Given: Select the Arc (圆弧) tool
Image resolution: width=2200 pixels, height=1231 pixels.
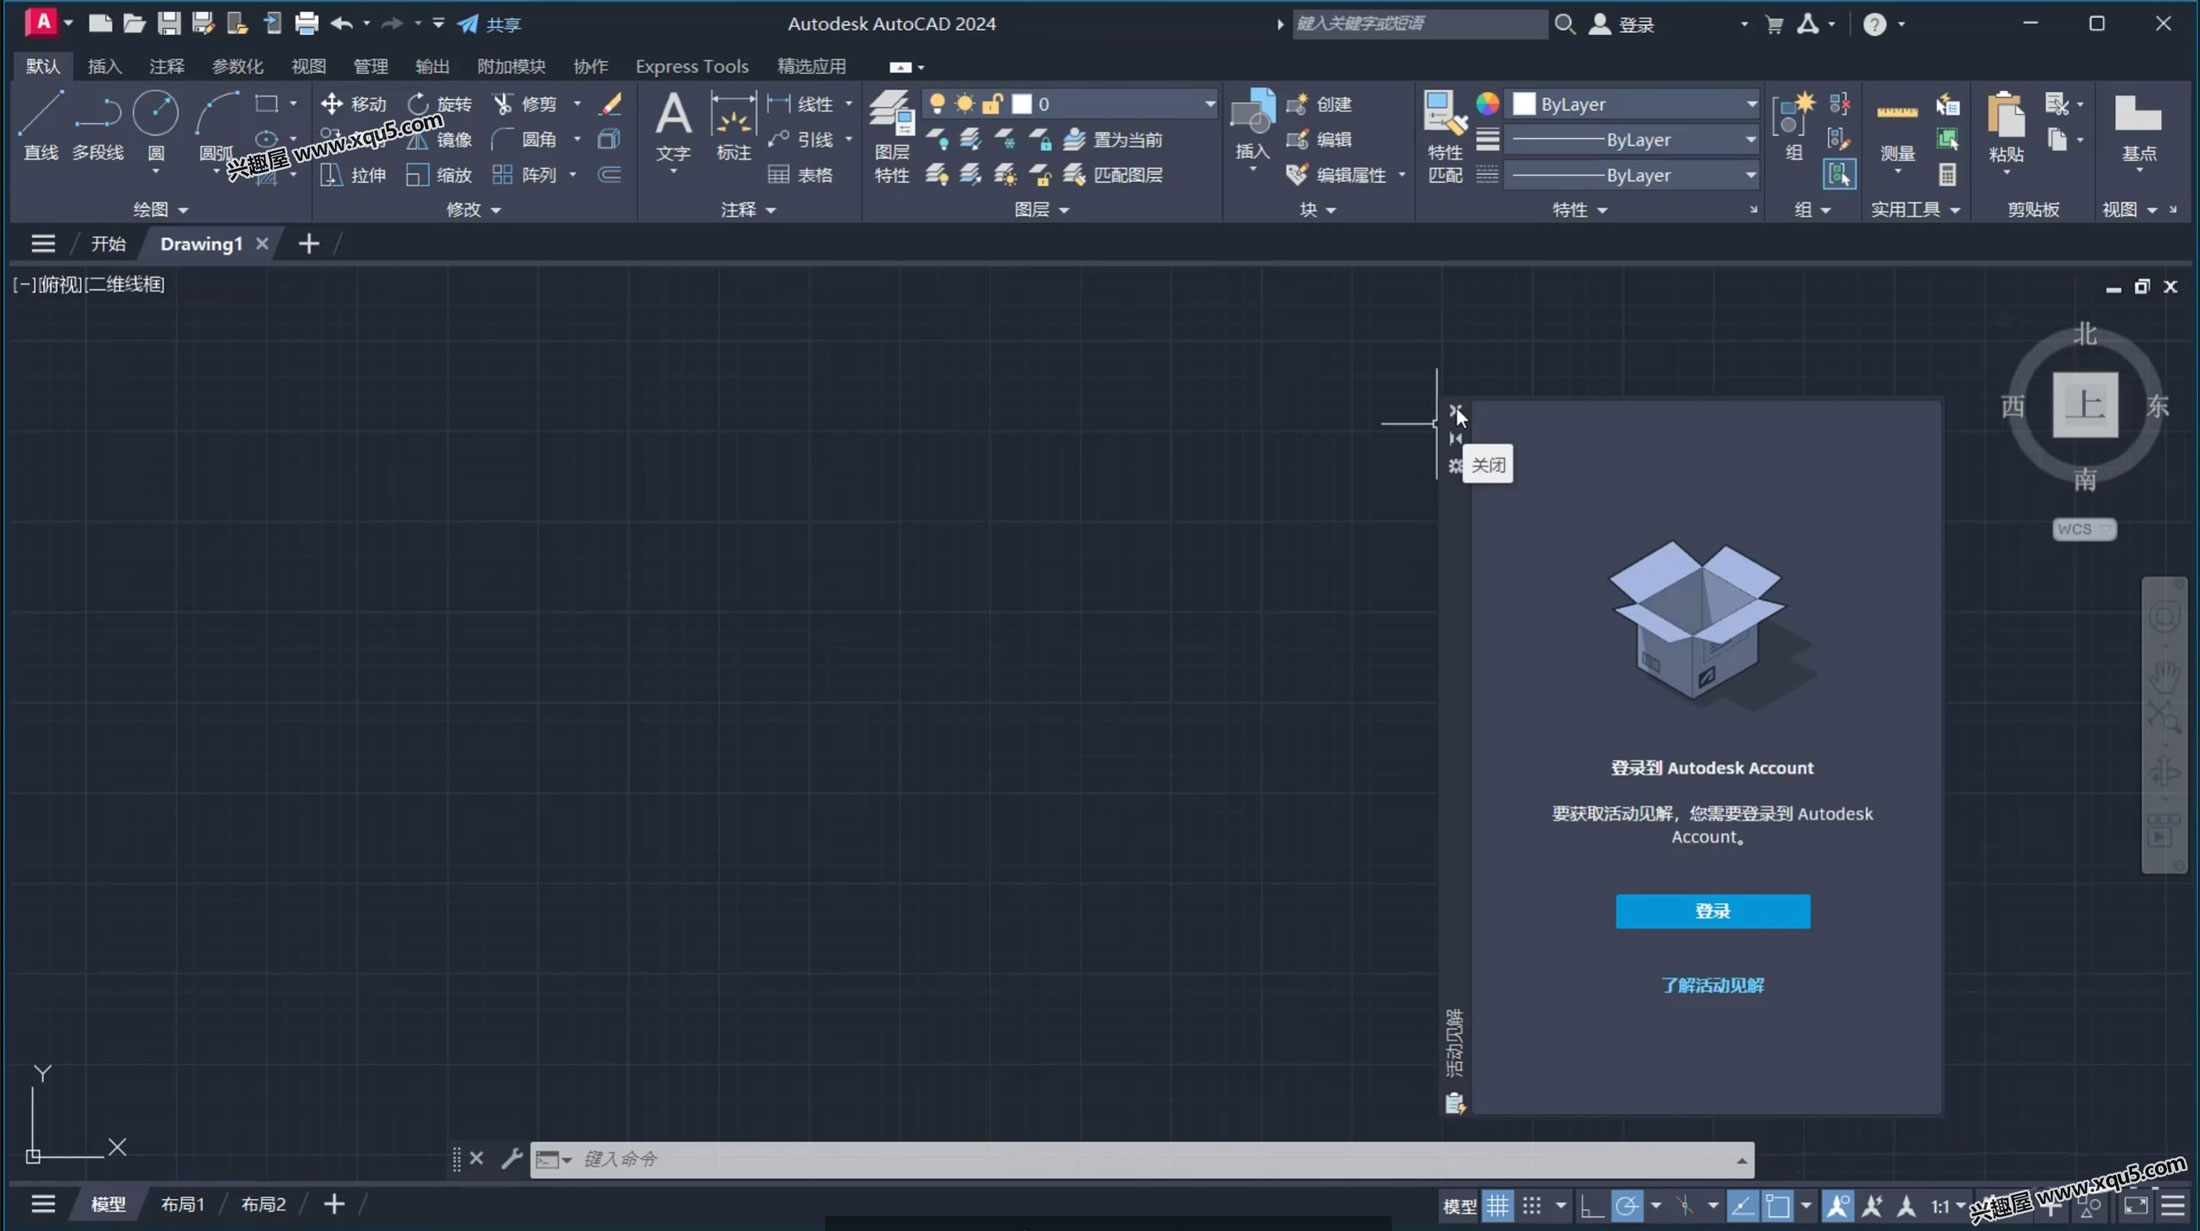Looking at the screenshot, I should click(216, 125).
